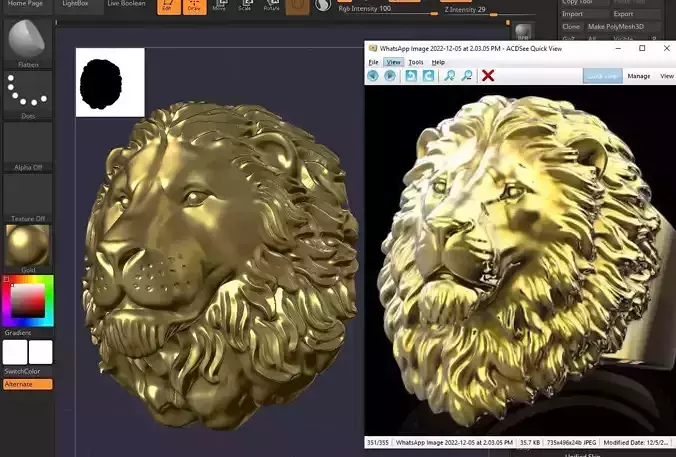Image resolution: width=676 pixels, height=457 pixels.
Task: Close the ACDSee Quick View window
Action: [666, 48]
